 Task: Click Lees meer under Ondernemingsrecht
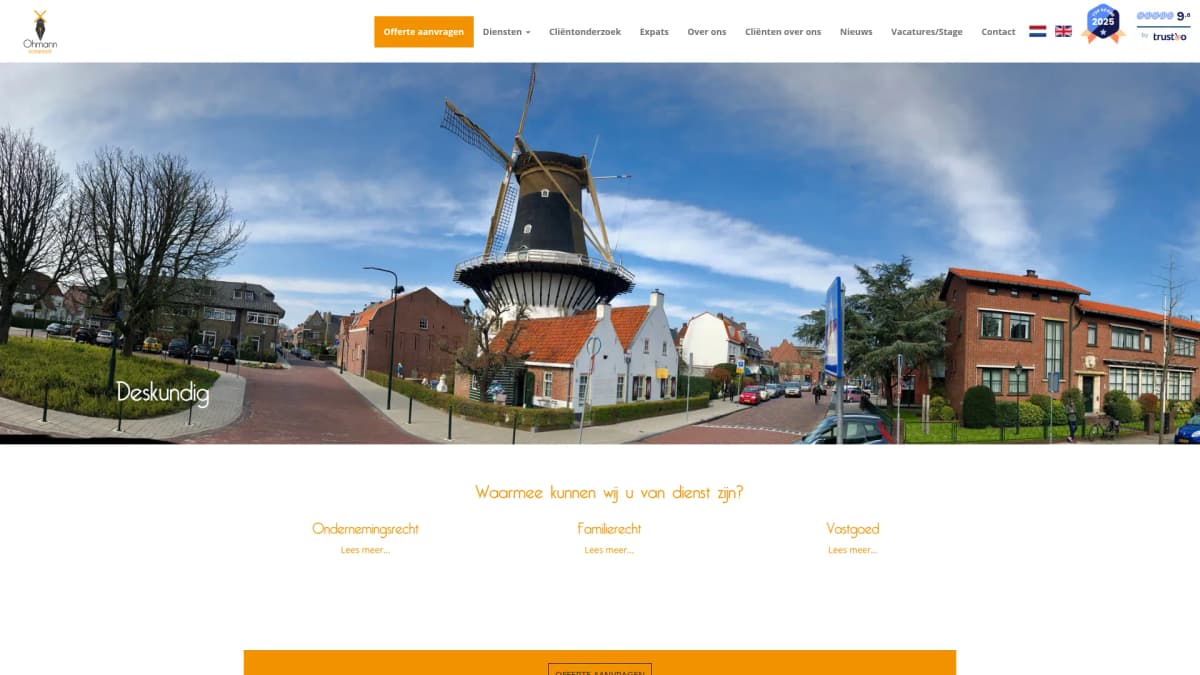click(x=366, y=549)
